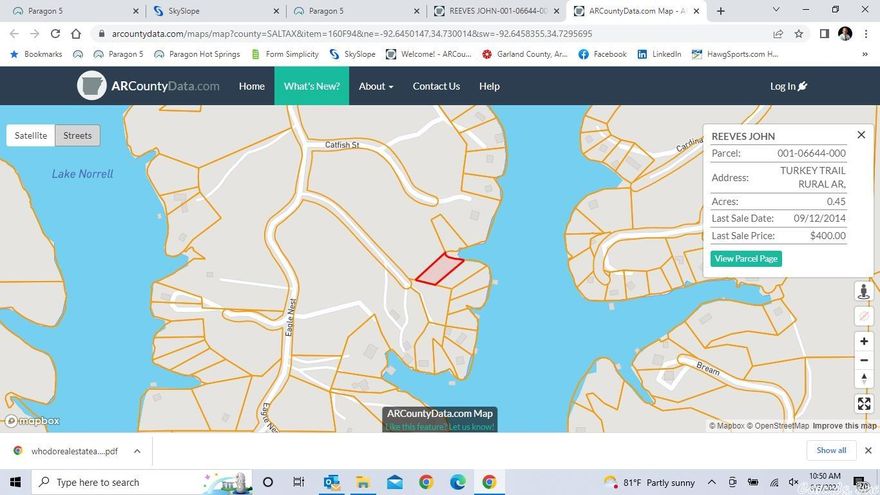Bookmark this page with the star icon
The width and height of the screenshot is (880, 495).
coord(799,34)
